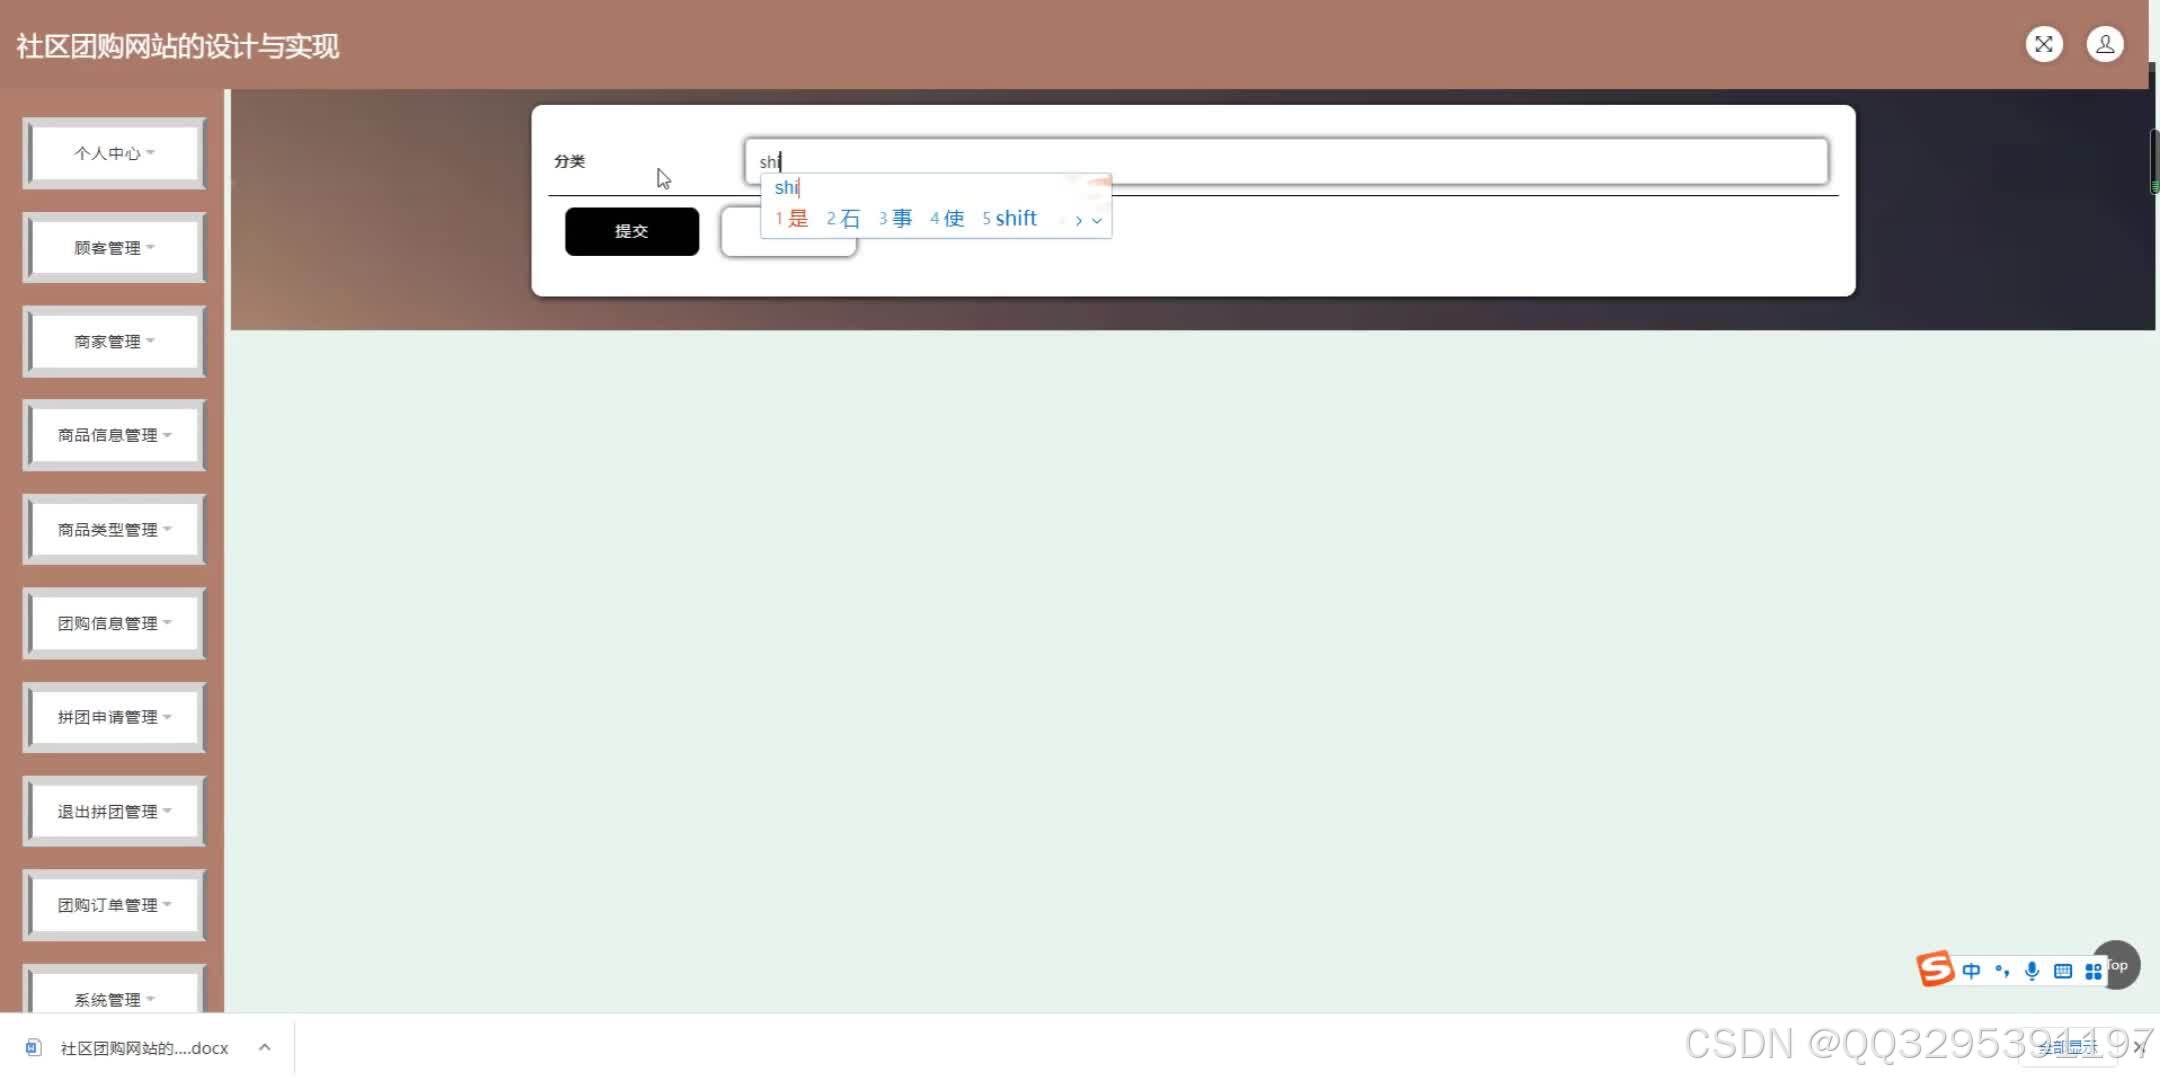This screenshot has width=2160, height=1080.
Task: Click the round Top back-to-top button
Action: [x=2119, y=965]
